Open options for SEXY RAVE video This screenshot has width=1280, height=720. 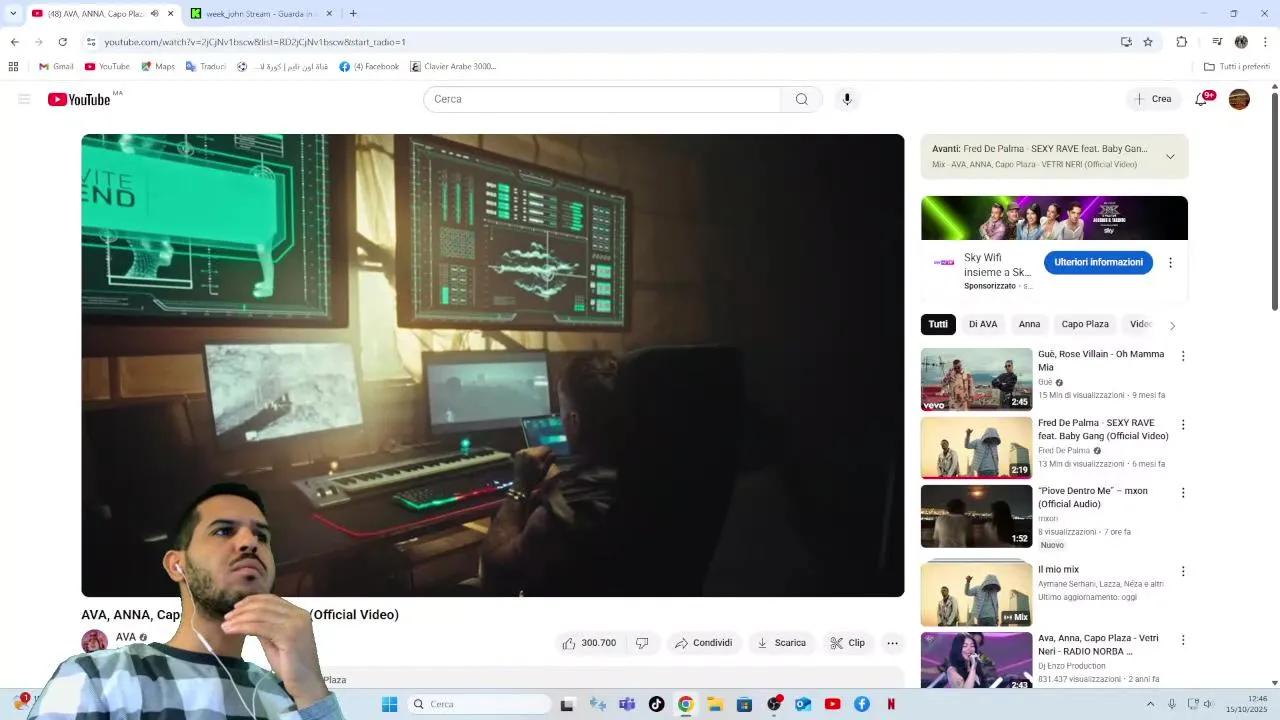[1183, 425]
